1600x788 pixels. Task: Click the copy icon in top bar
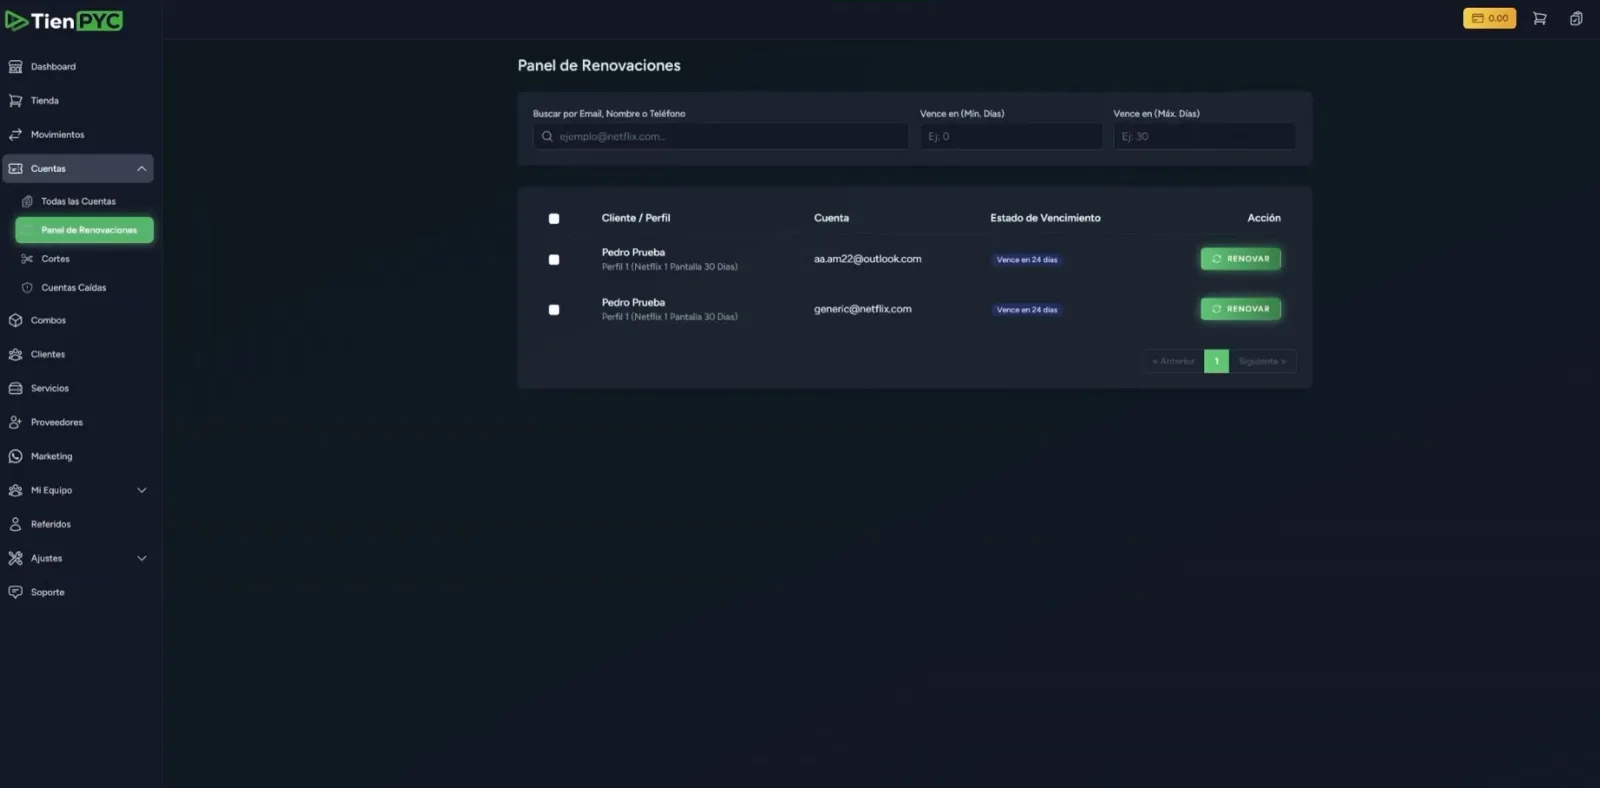point(1576,18)
